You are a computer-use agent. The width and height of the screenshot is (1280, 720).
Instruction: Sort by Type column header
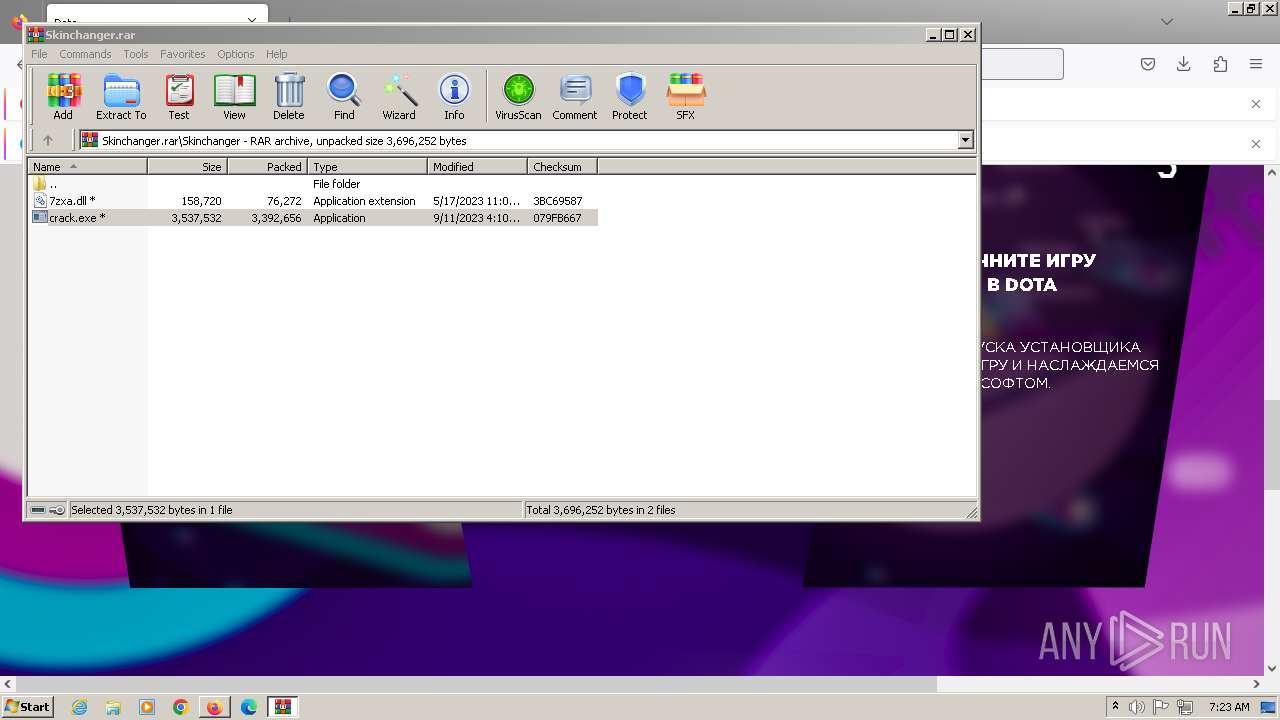tap(368, 167)
